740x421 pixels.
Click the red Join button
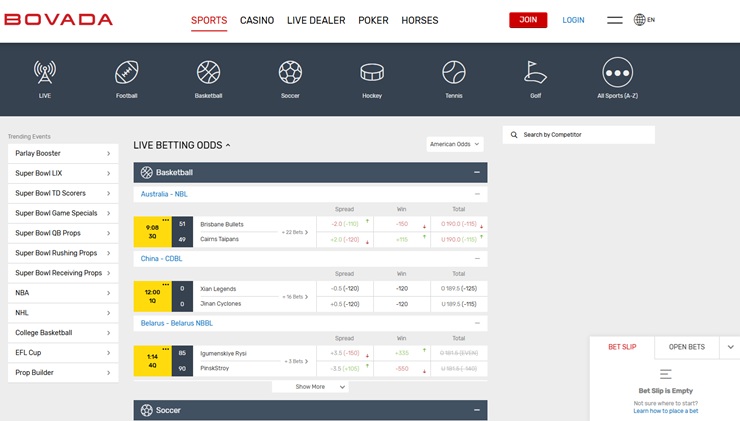click(x=528, y=20)
